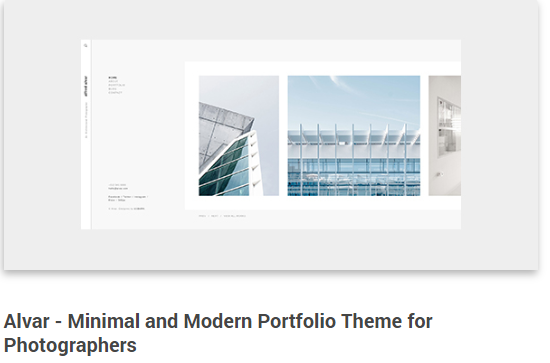Click the designer credit link in footer
The height and width of the screenshot is (363, 550).
(139, 209)
